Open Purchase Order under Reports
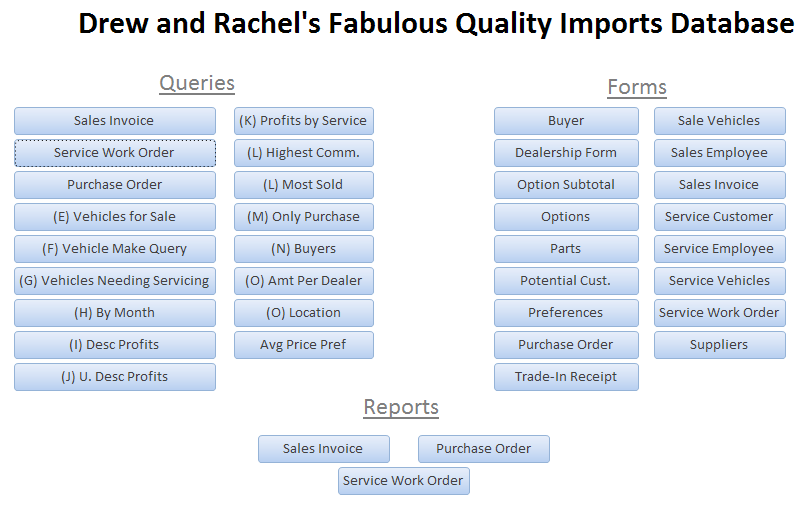 [483, 449]
